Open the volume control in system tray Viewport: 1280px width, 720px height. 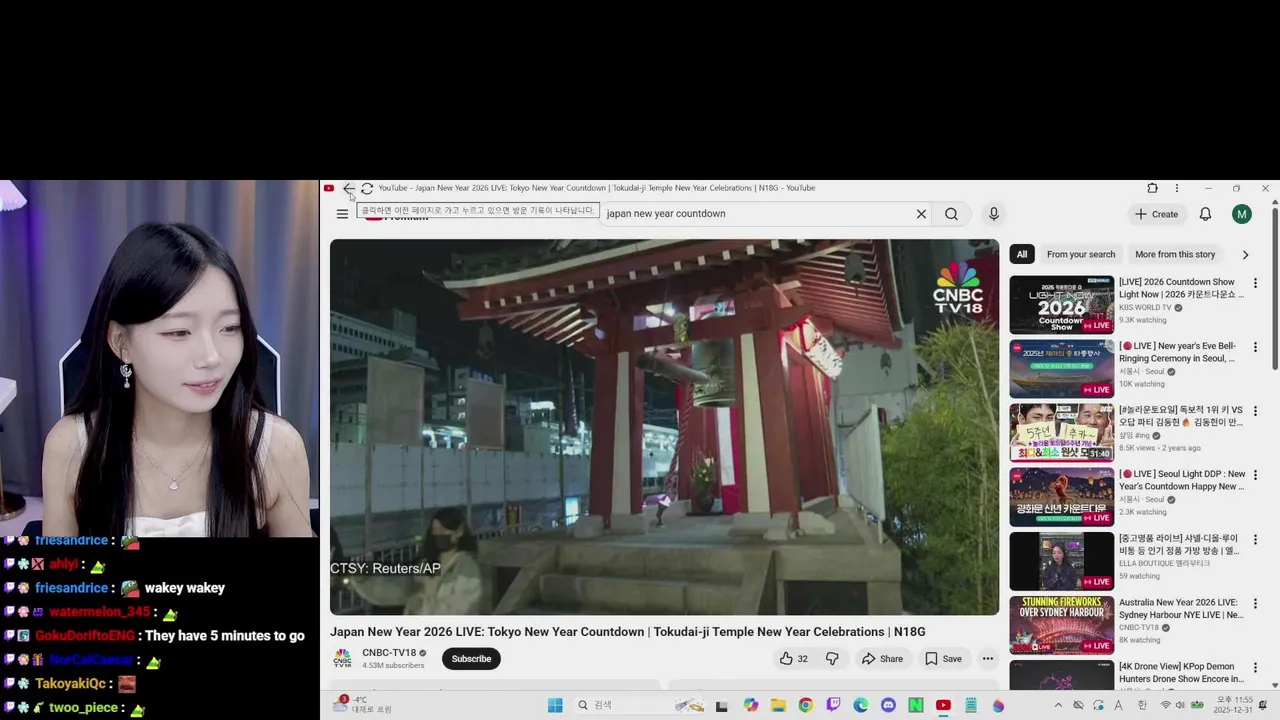point(1181,705)
